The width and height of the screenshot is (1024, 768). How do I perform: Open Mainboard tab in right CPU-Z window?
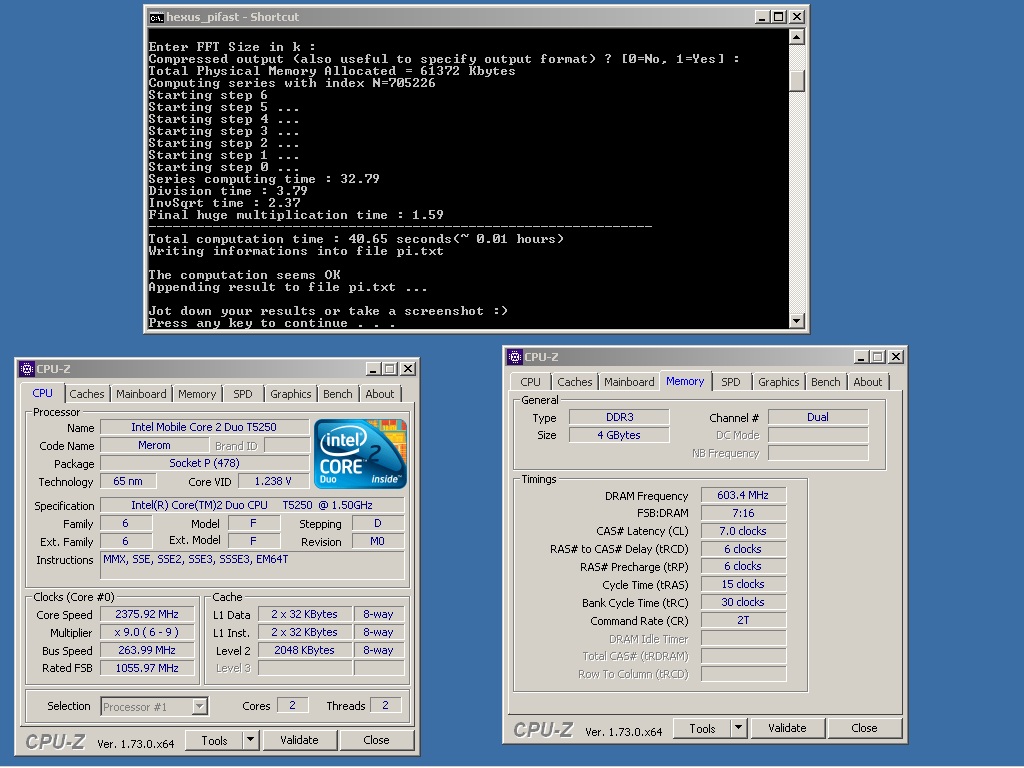pos(629,382)
